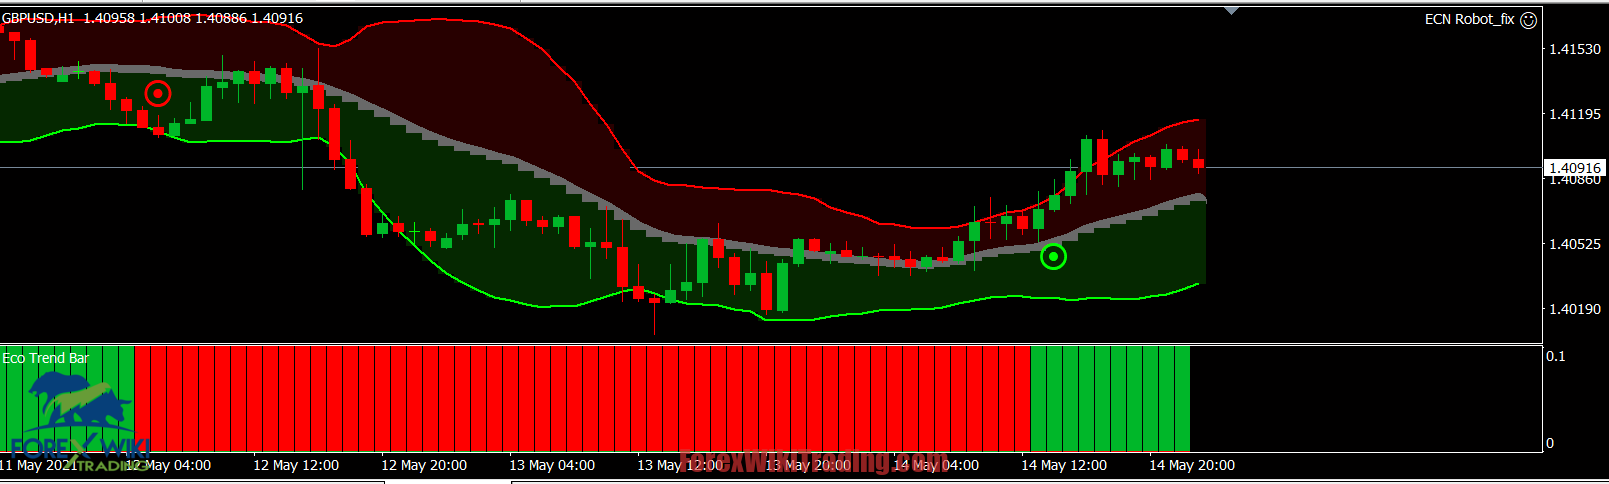Click the 13 May 04:00 time label
This screenshot has width=1609, height=484.
pos(552,465)
